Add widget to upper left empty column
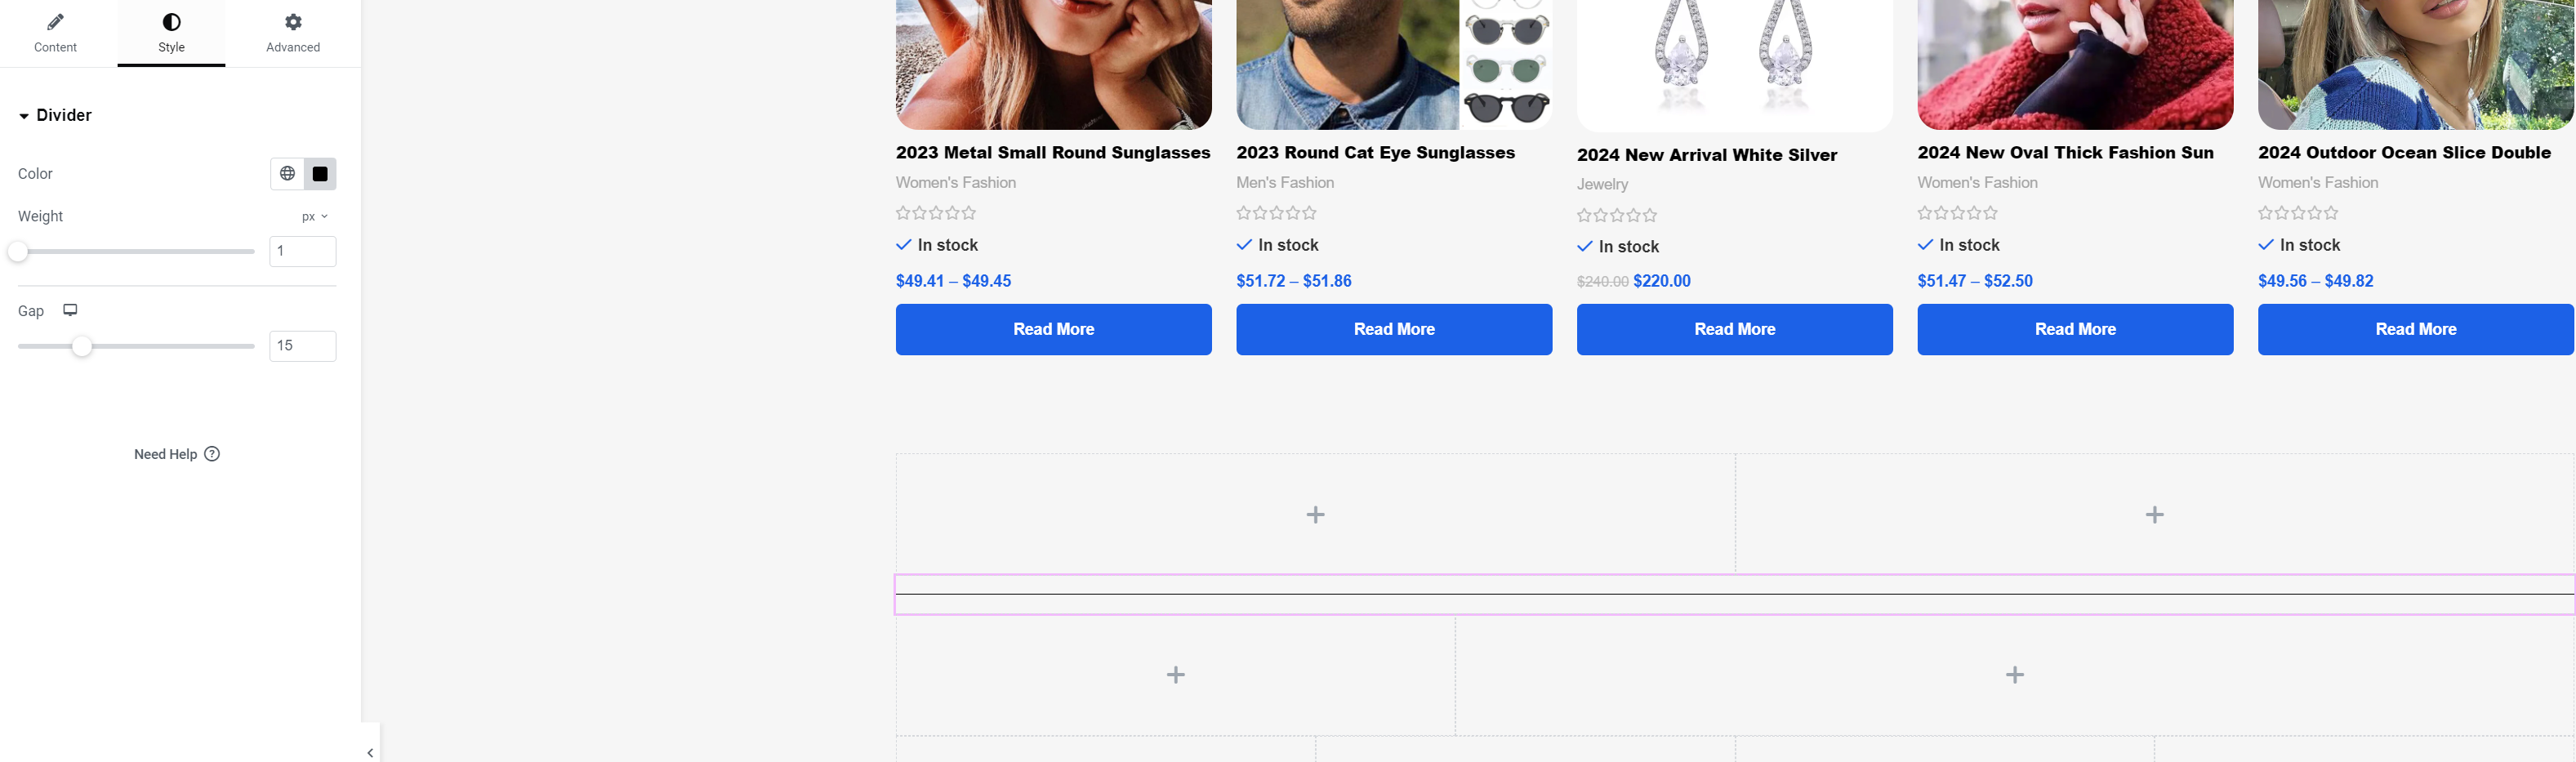 click(1315, 515)
